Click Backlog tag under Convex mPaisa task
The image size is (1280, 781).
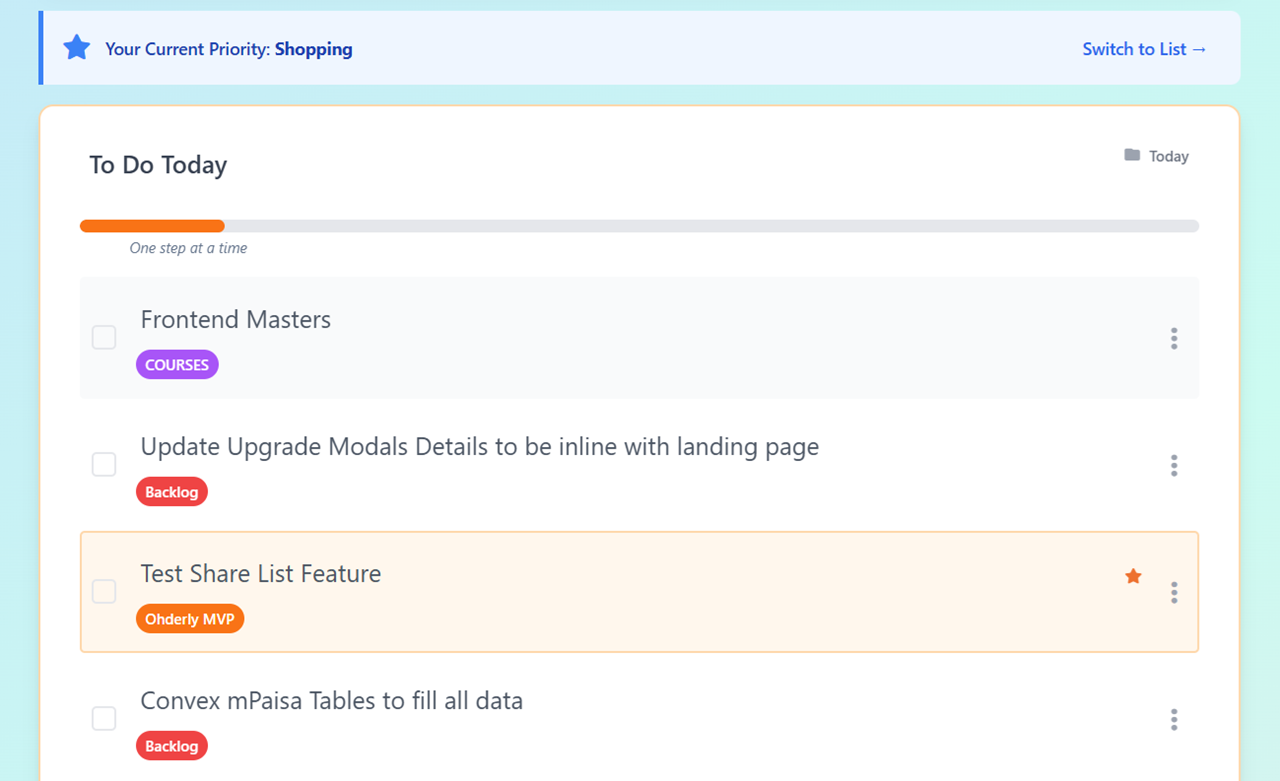tap(171, 746)
